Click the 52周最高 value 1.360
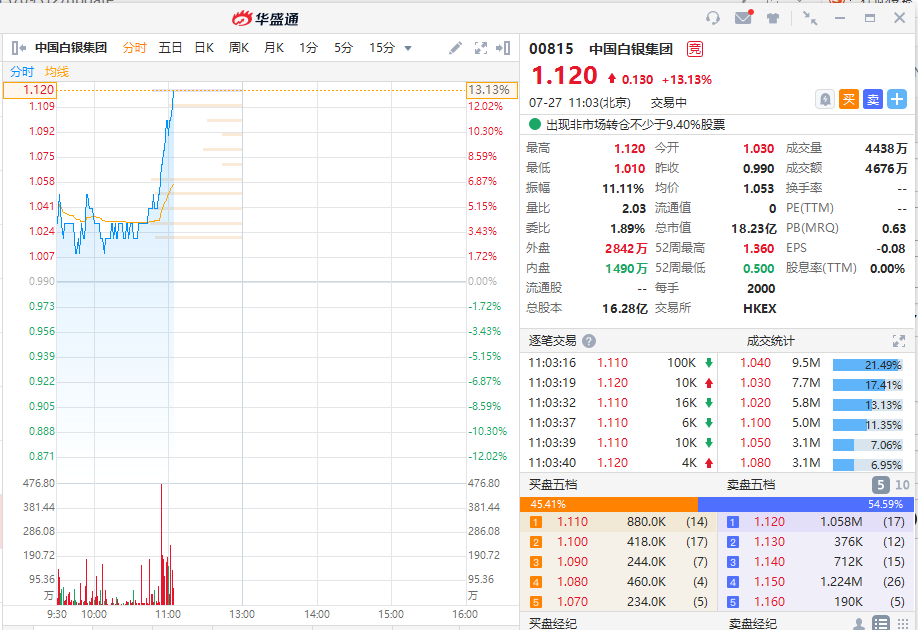Image resolution: width=918 pixels, height=630 pixels. coord(759,248)
